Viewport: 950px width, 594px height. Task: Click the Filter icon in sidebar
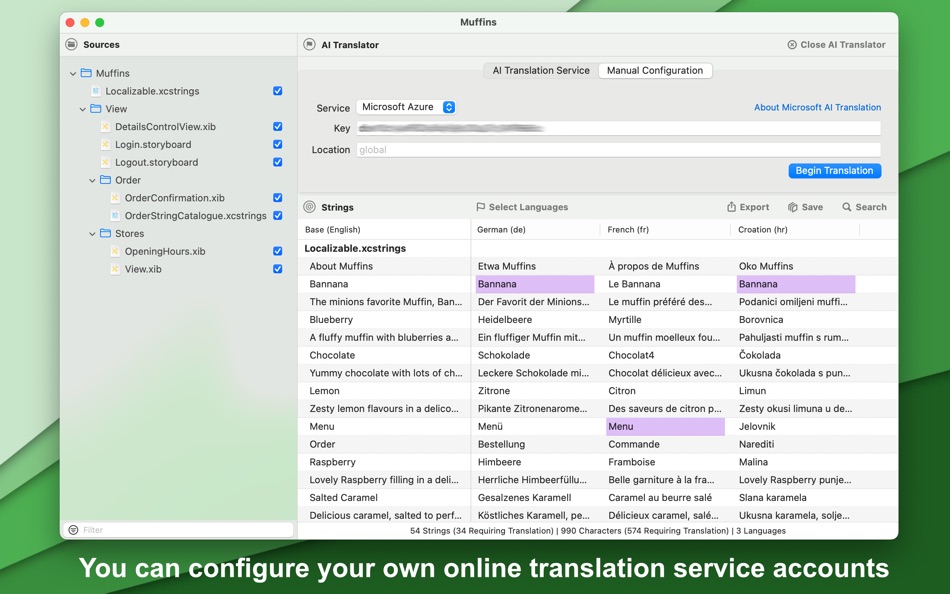click(x=73, y=530)
